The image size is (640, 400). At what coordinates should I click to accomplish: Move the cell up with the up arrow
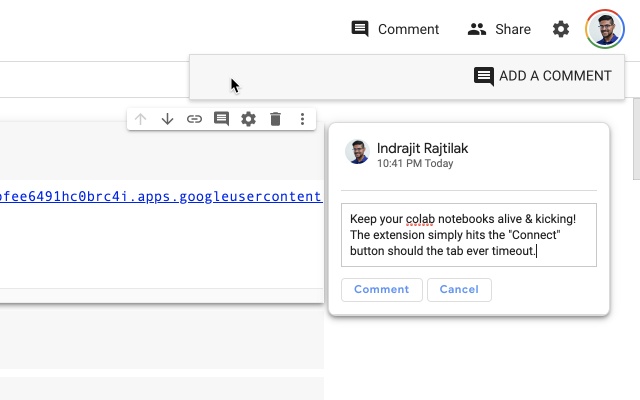click(x=141, y=119)
